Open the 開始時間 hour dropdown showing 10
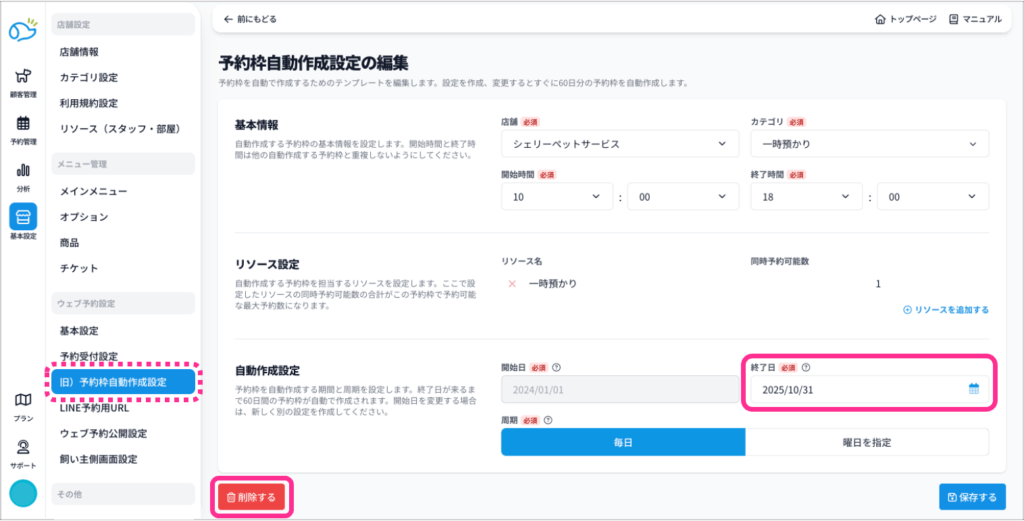 (x=557, y=197)
